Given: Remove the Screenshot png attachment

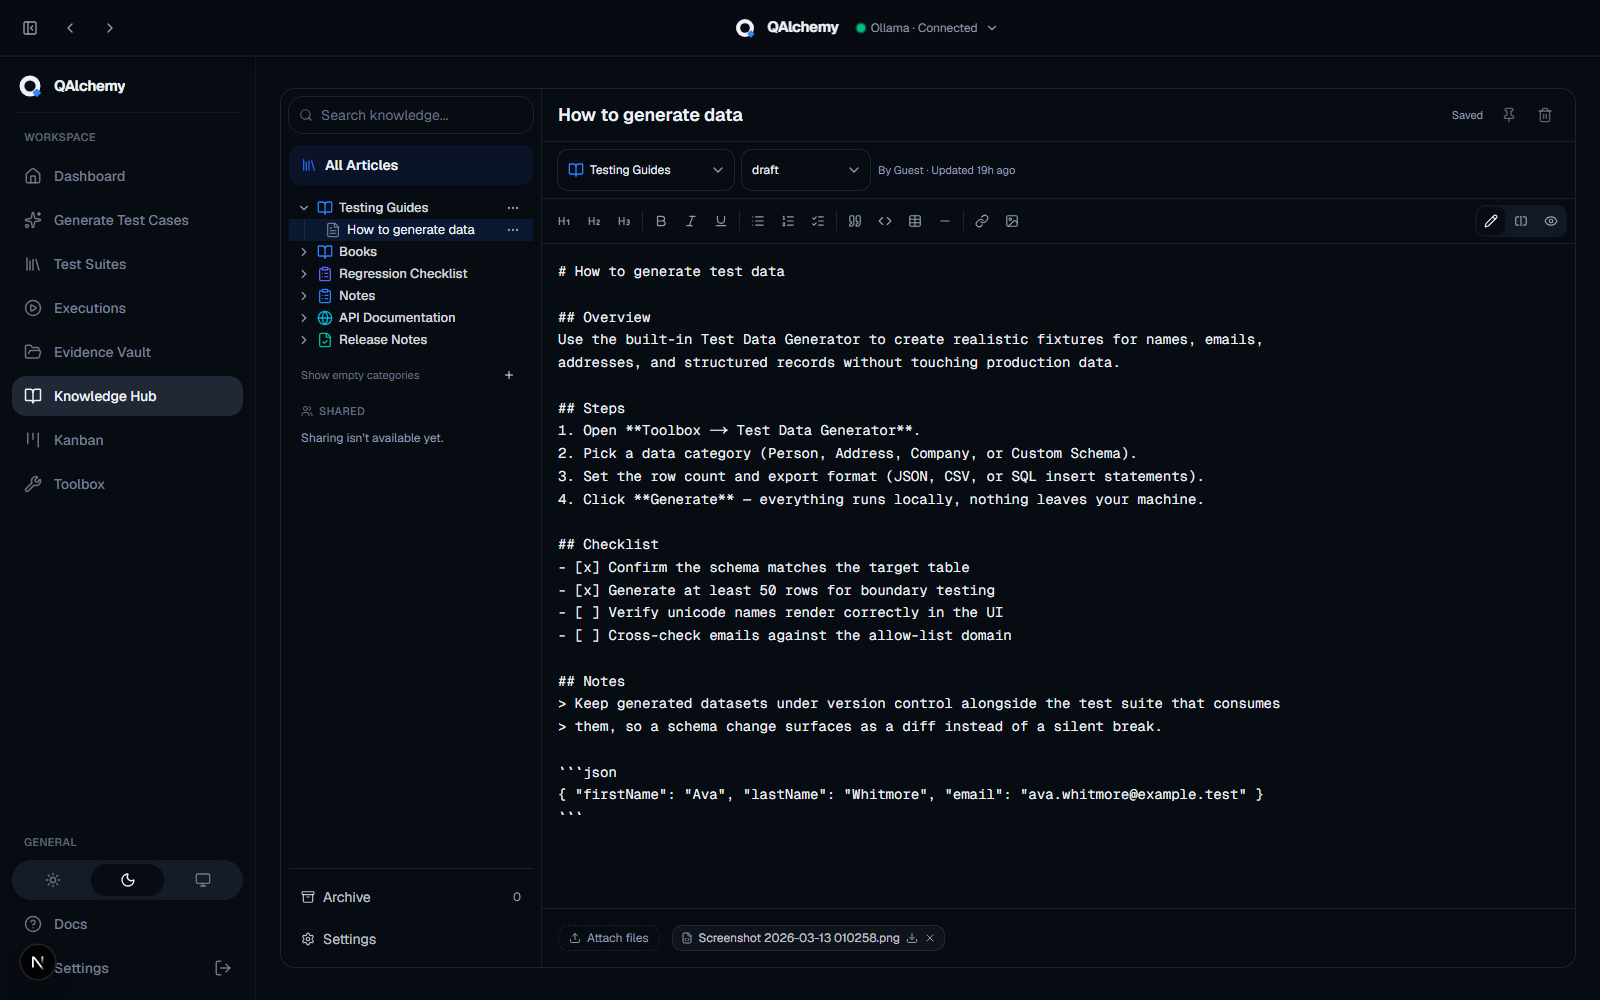Looking at the screenshot, I should 930,938.
